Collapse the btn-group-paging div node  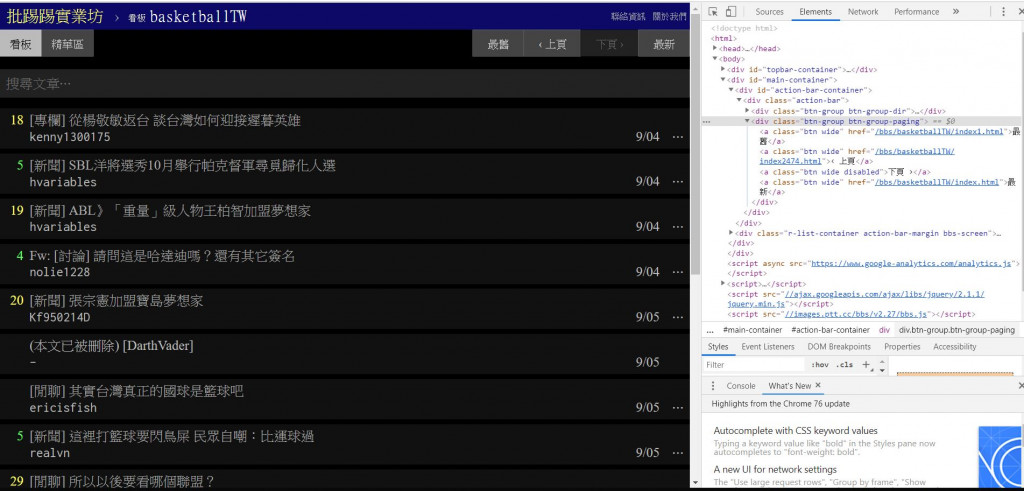(x=747, y=121)
